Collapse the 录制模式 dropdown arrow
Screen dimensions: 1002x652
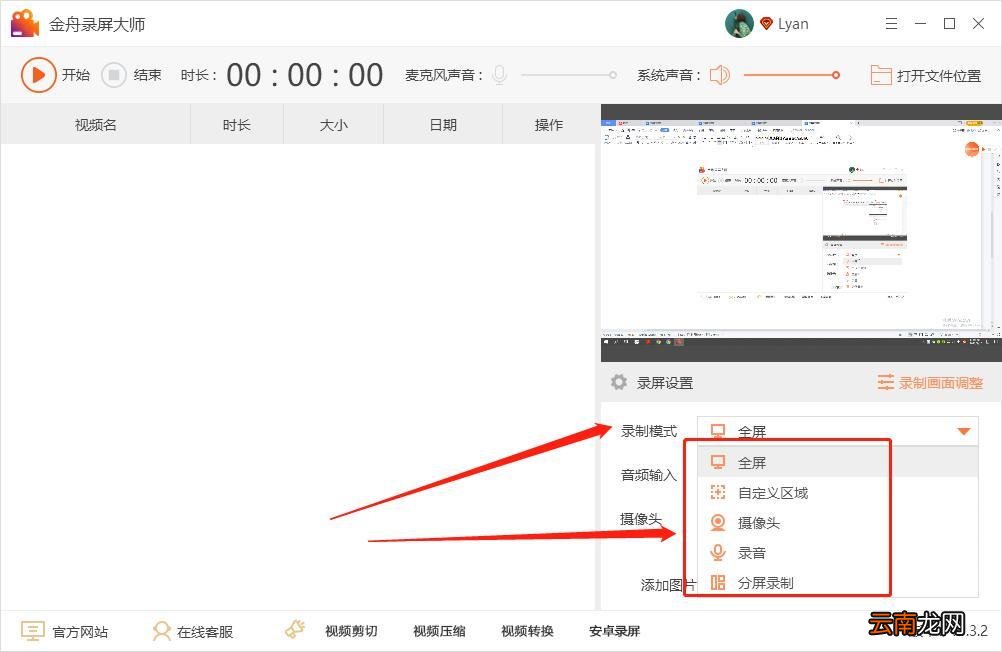pyautogui.click(x=964, y=431)
